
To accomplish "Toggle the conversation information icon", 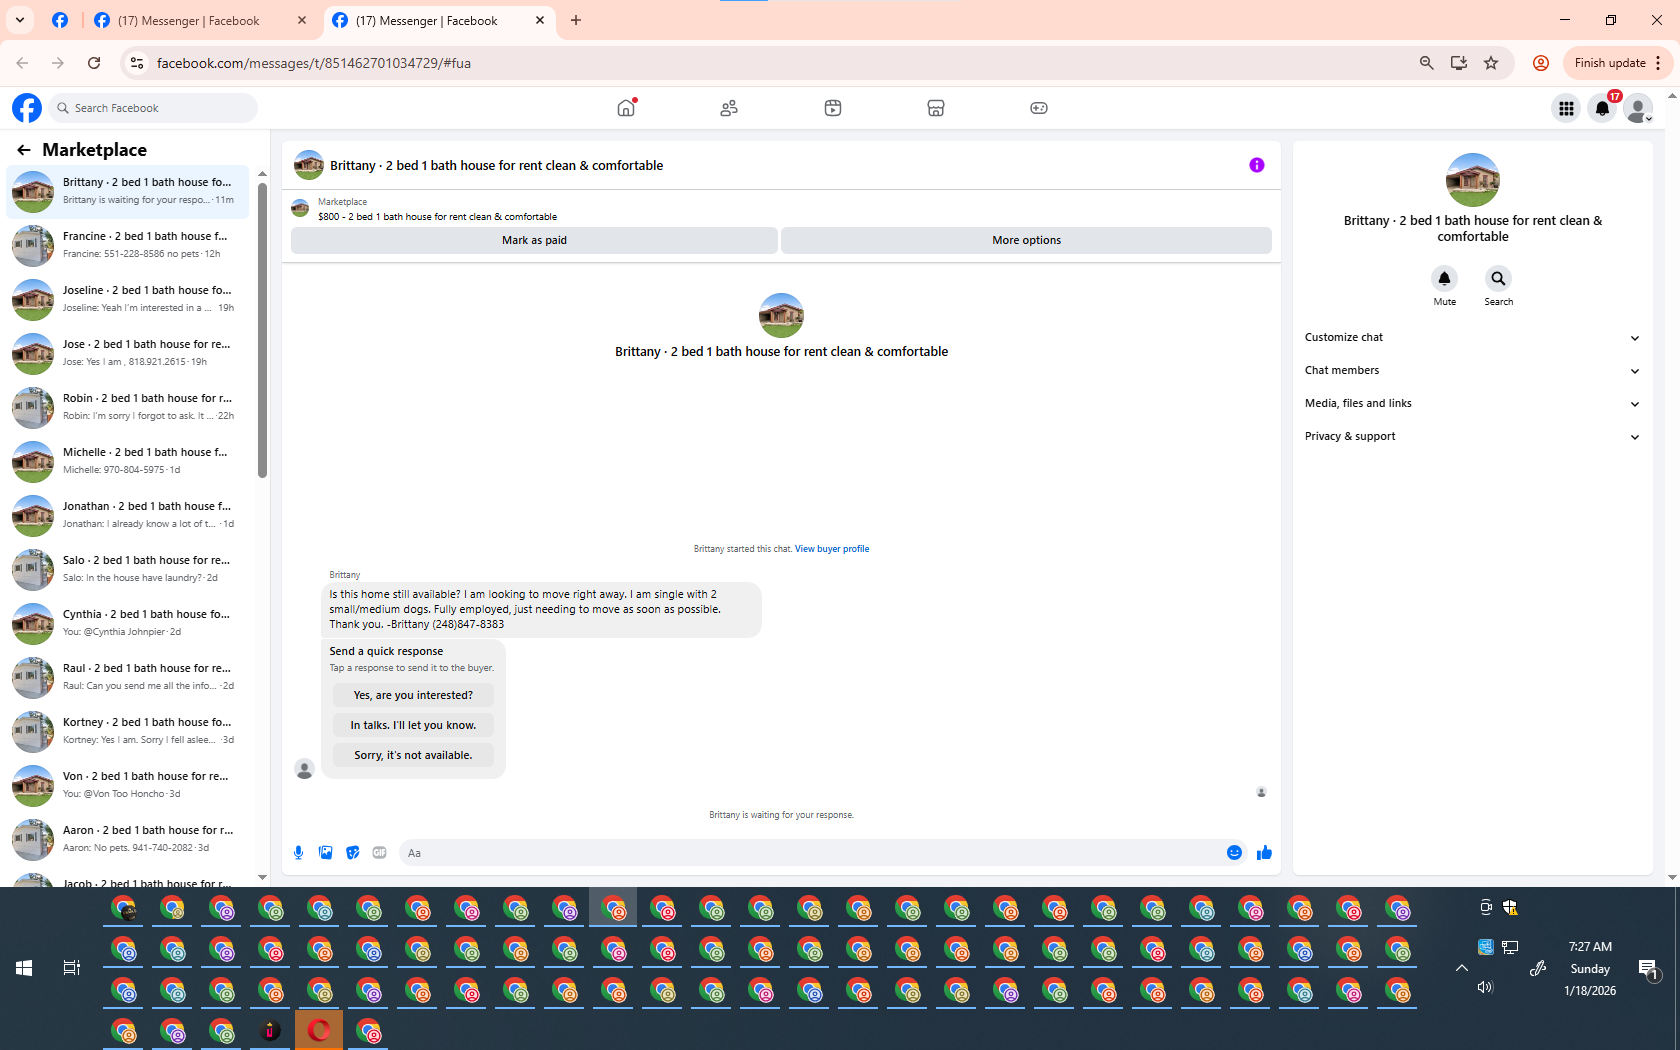I will pyautogui.click(x=1257, y=165).
